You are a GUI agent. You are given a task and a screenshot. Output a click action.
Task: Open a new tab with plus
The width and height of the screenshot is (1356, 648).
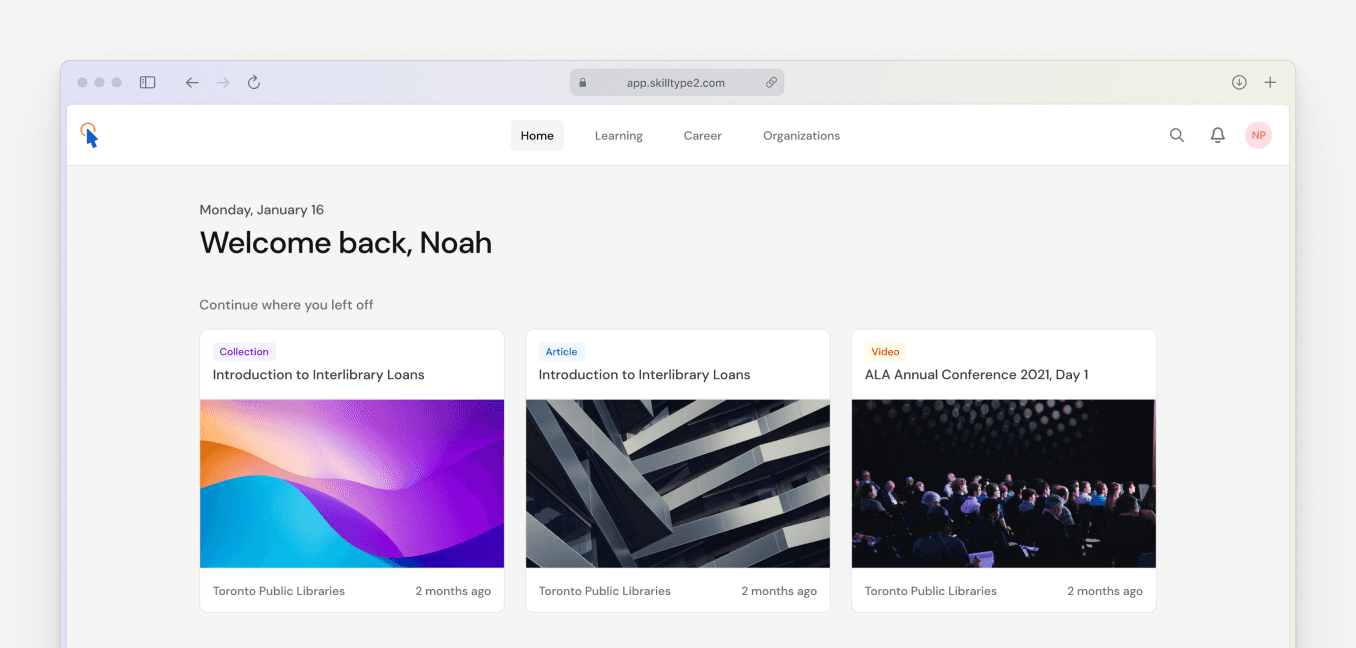coord(1270,83)
